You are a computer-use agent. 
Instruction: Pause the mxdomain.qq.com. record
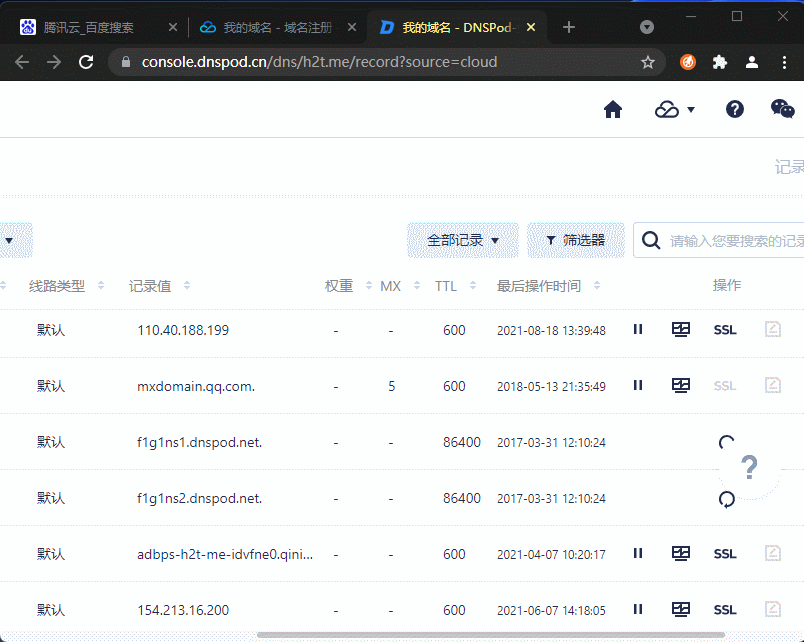(638, 385)
